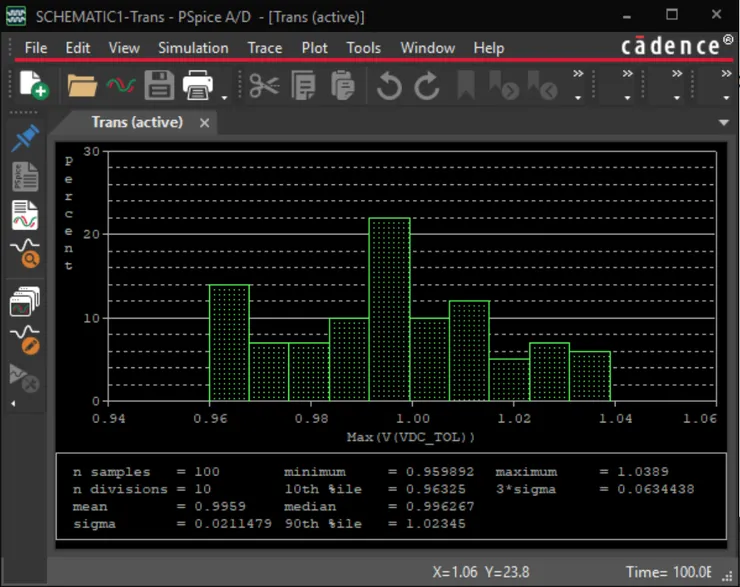Image resolution: width=740 pixels, height=587 pixels.
Task: Print the plot with the printer icon
Action: (198, 86)
